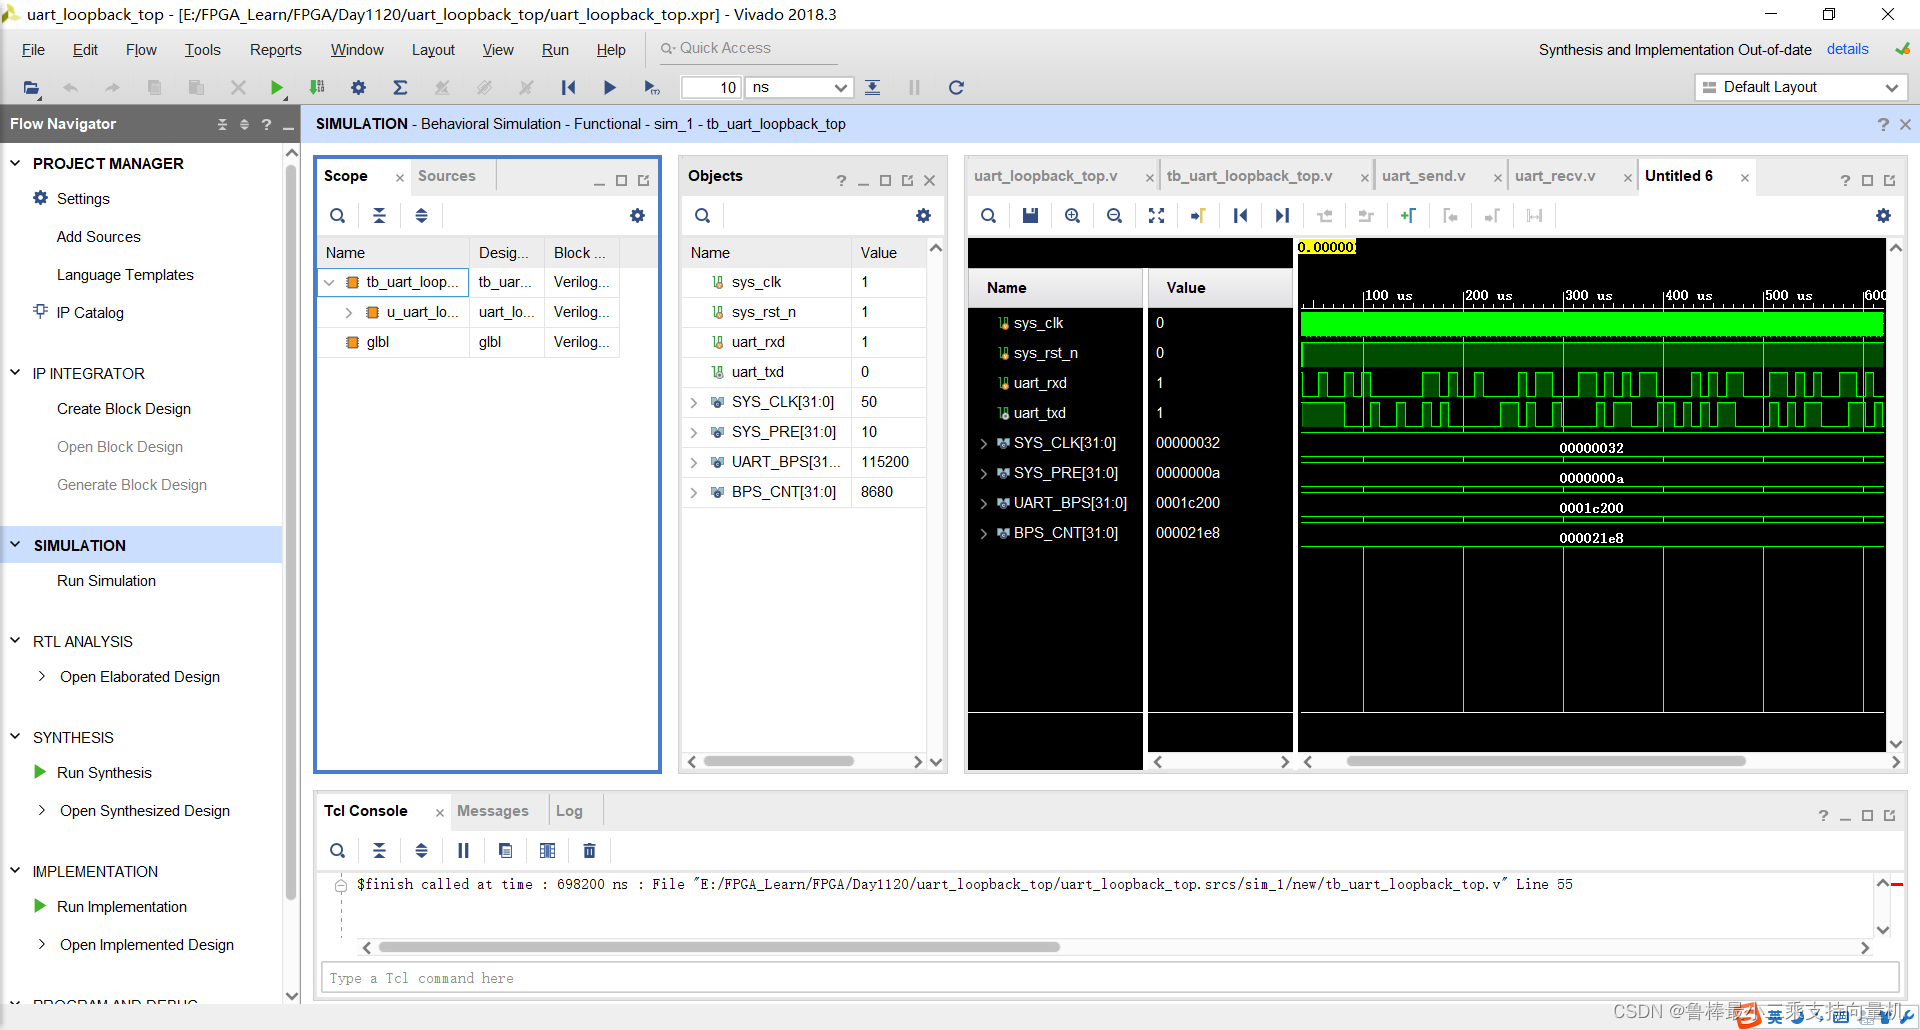This screenshot has width=1920, height=1030.
Task: Select uart_rxd signal in waveform
Action: pos(1040,383)
